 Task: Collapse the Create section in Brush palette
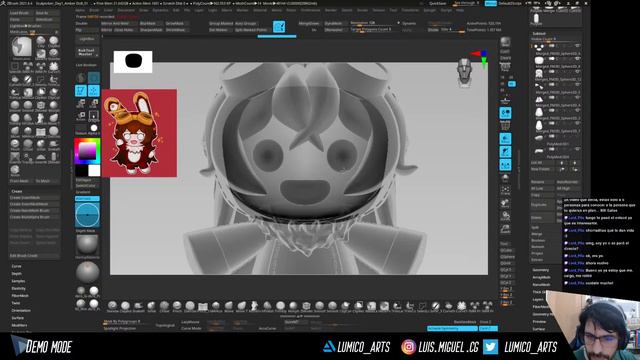pyautogui.click(x=17, y=191)
